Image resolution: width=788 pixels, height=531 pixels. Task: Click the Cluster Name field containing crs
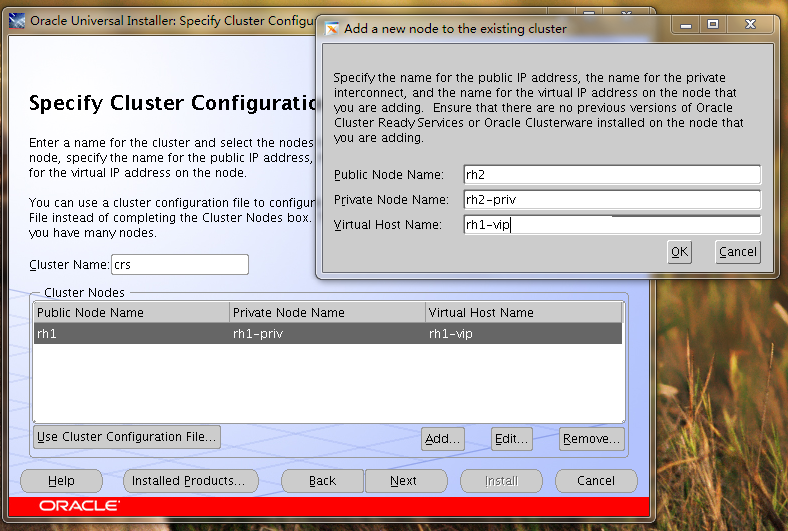click(x=180, y=265)
